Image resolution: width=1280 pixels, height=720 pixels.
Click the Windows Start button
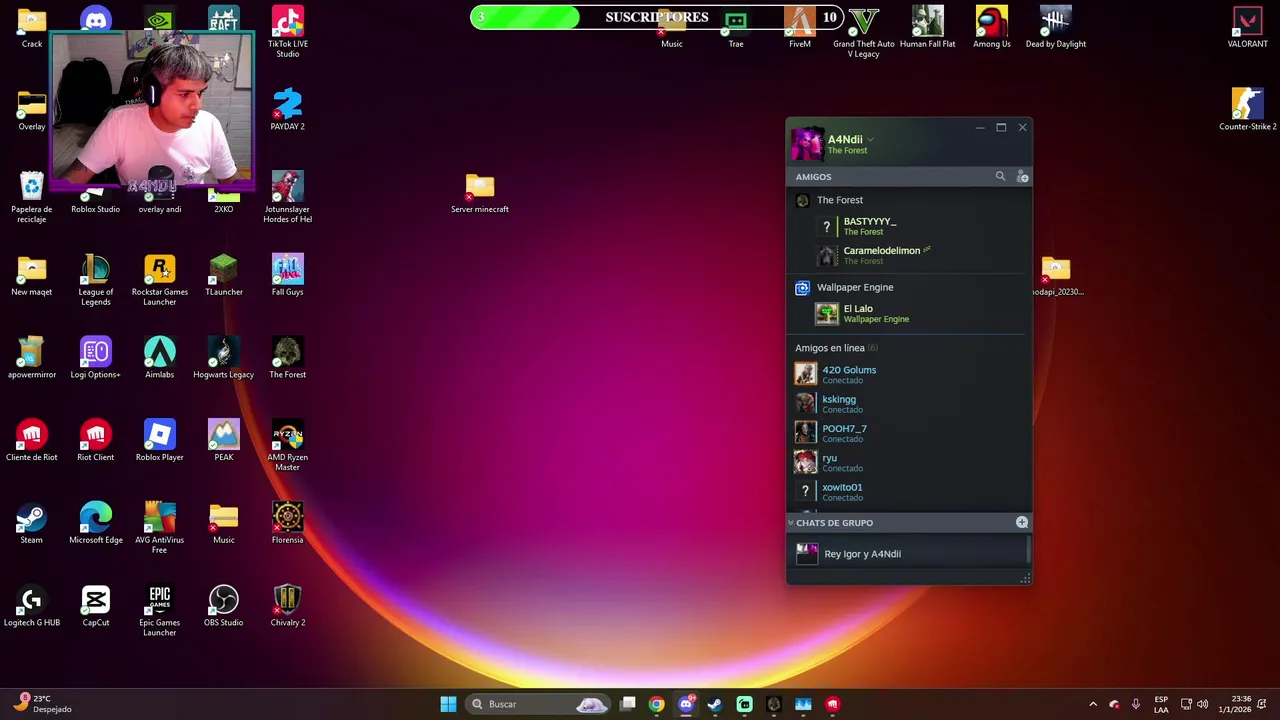click(x=448, y=704)
